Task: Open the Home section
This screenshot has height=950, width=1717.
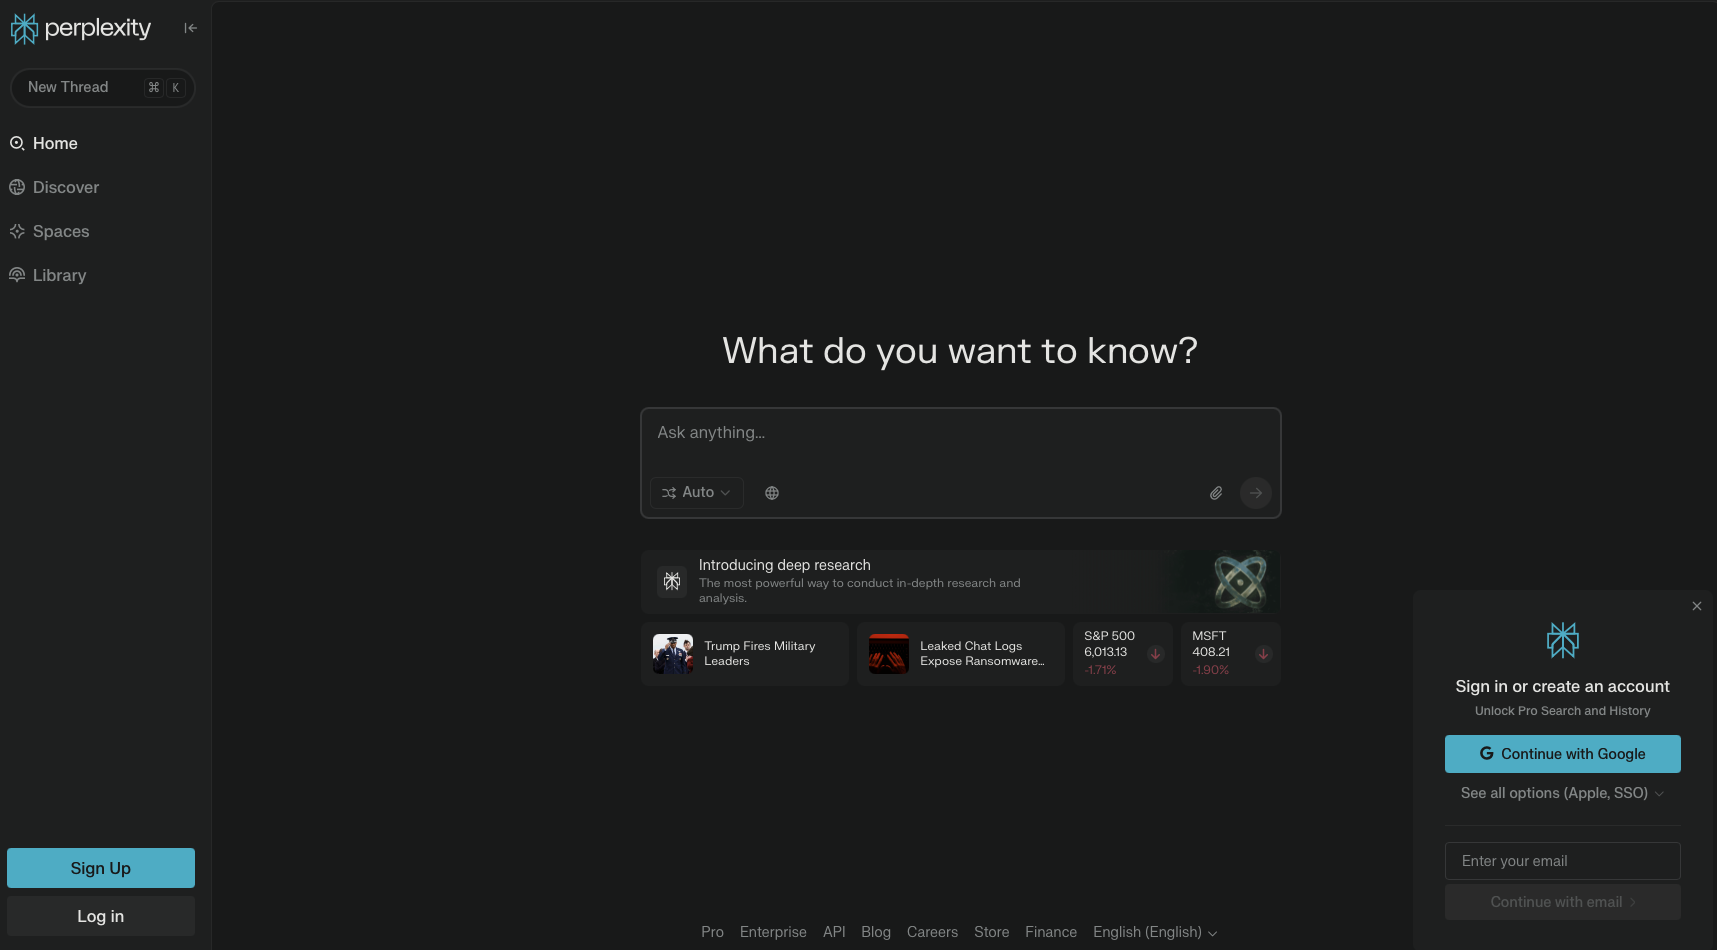Action: point(44,143)
